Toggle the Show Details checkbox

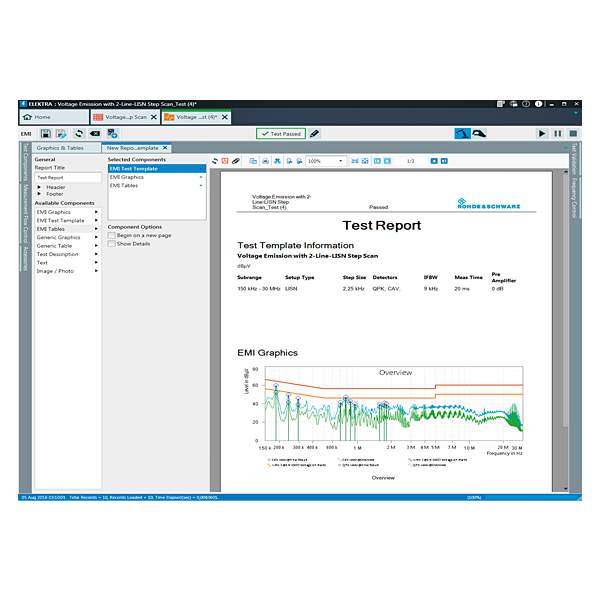pos(111,243)
